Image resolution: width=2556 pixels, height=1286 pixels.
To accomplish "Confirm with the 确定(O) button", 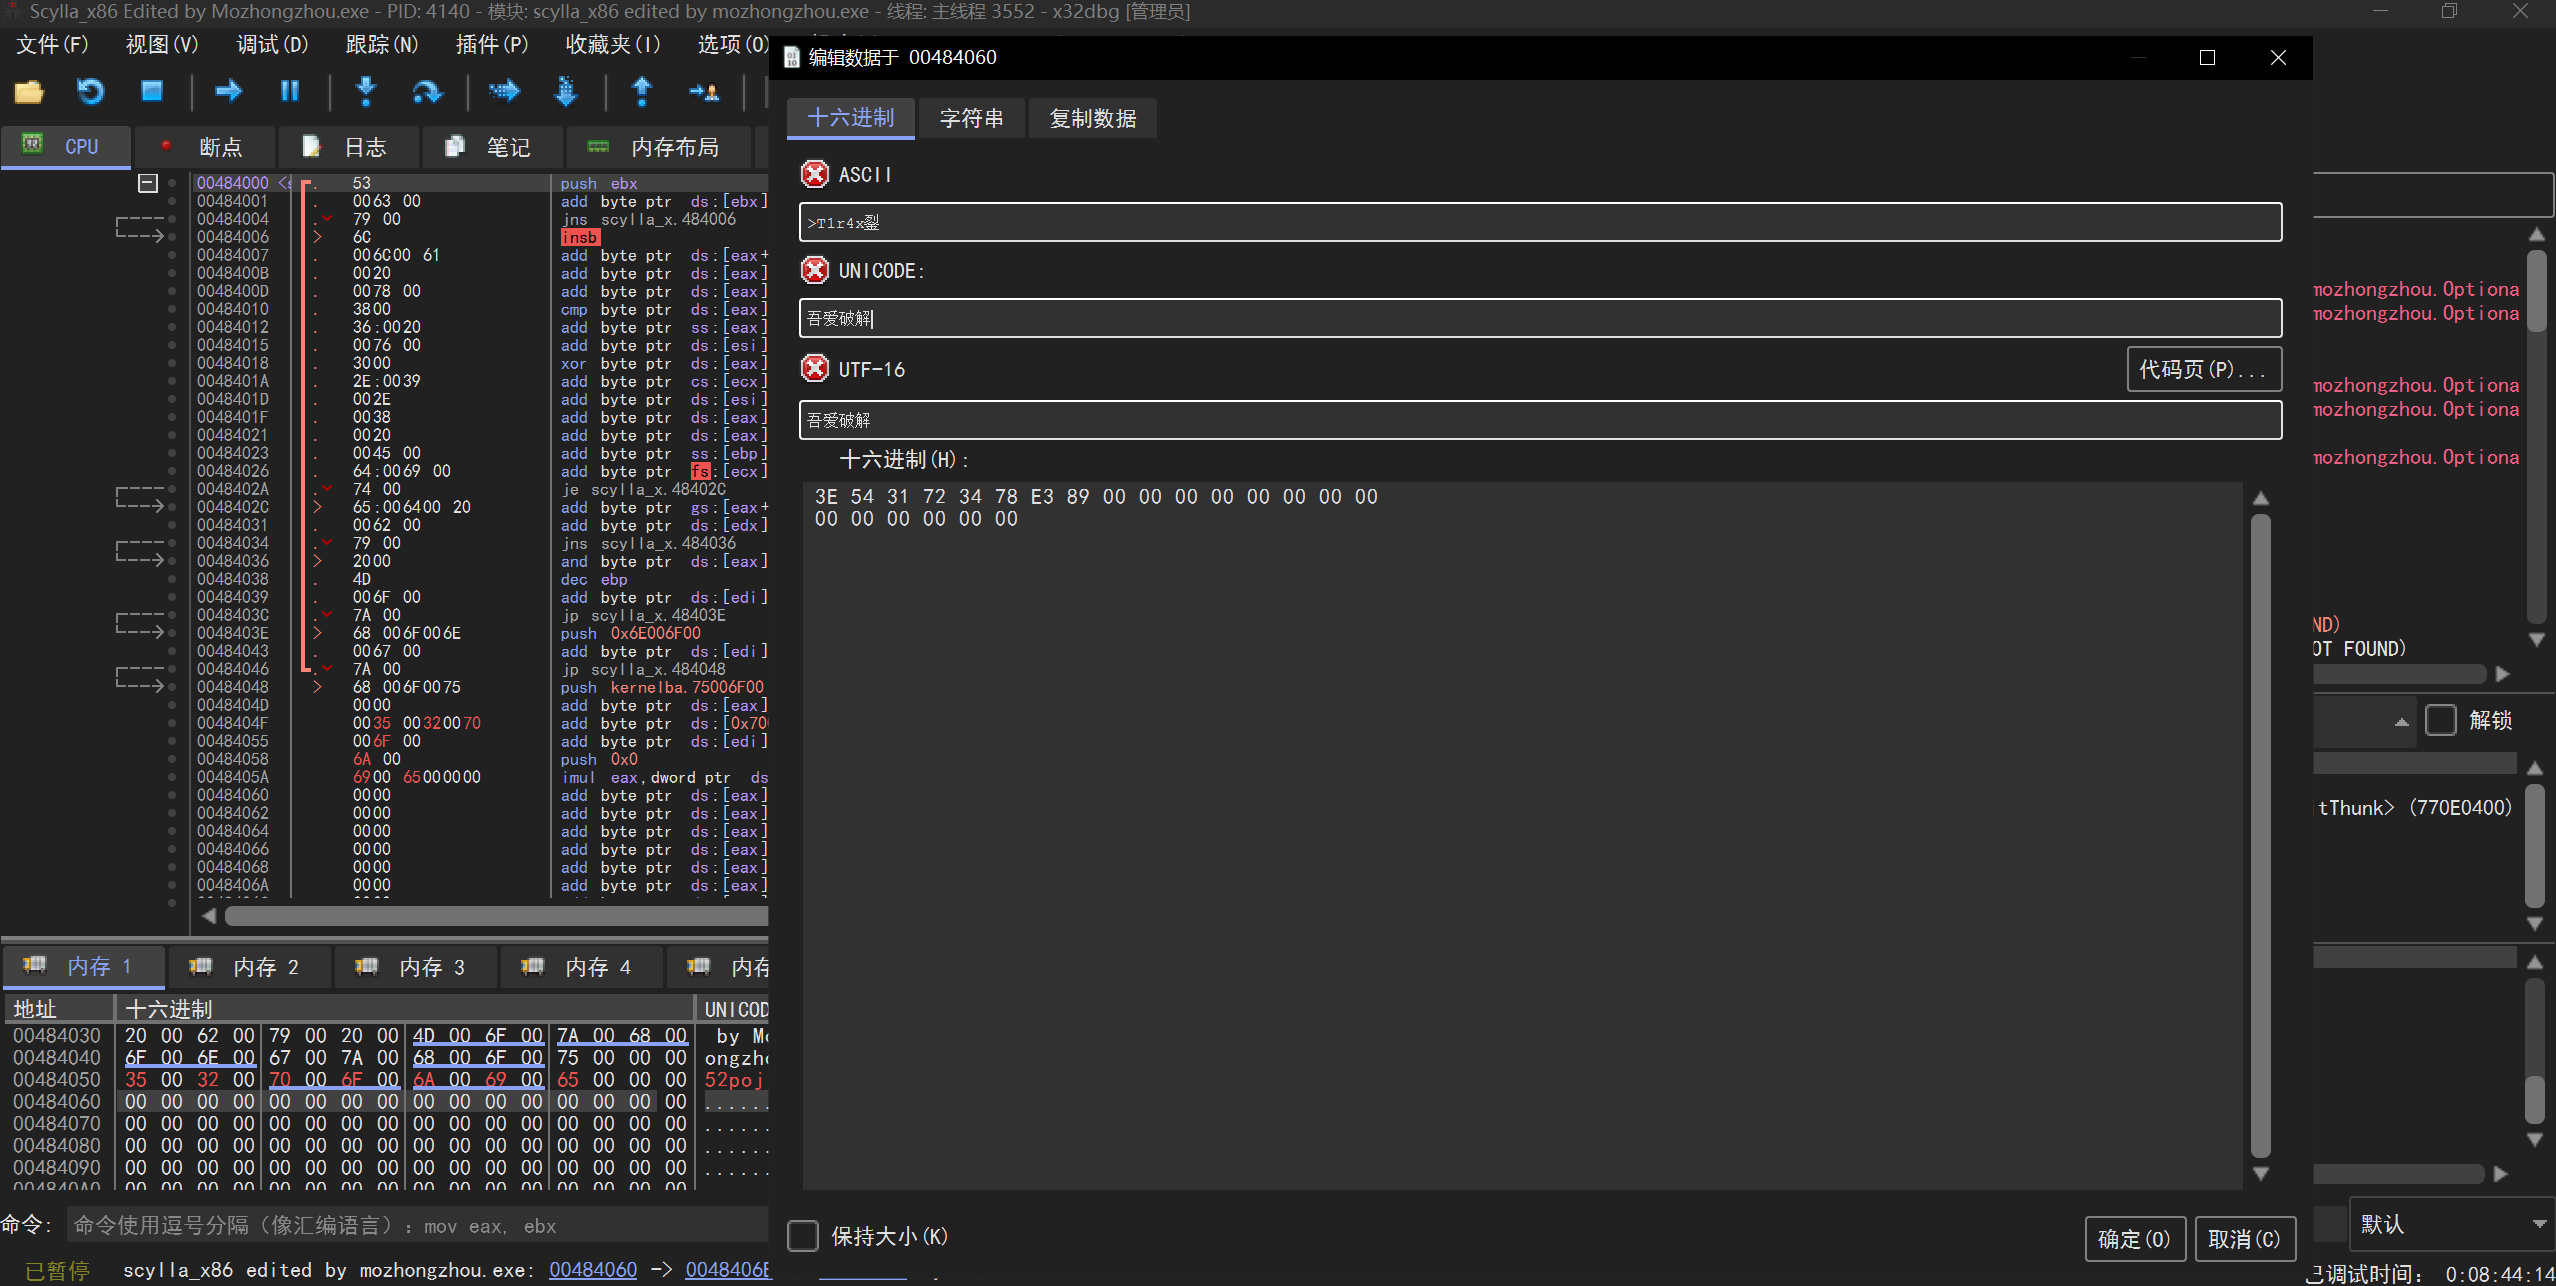I will pyautogui.click(x=2135, y=1239).
